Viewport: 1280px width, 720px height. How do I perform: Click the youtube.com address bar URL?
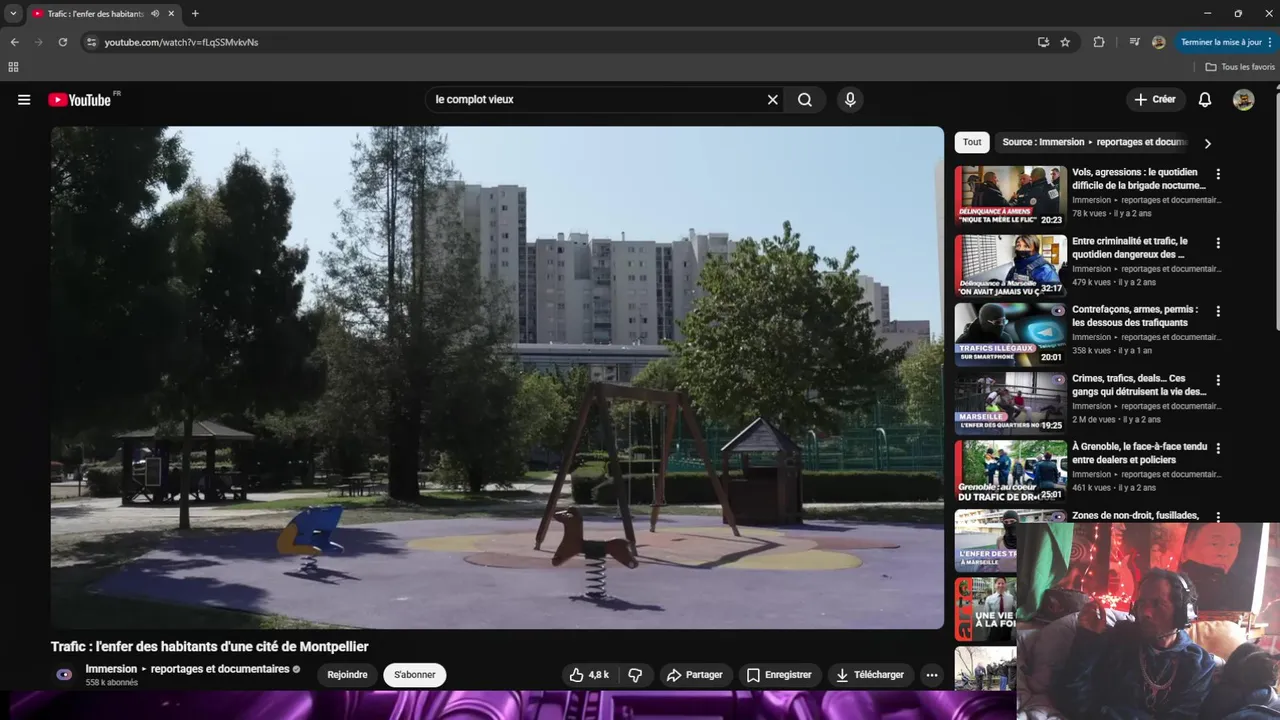182,42
